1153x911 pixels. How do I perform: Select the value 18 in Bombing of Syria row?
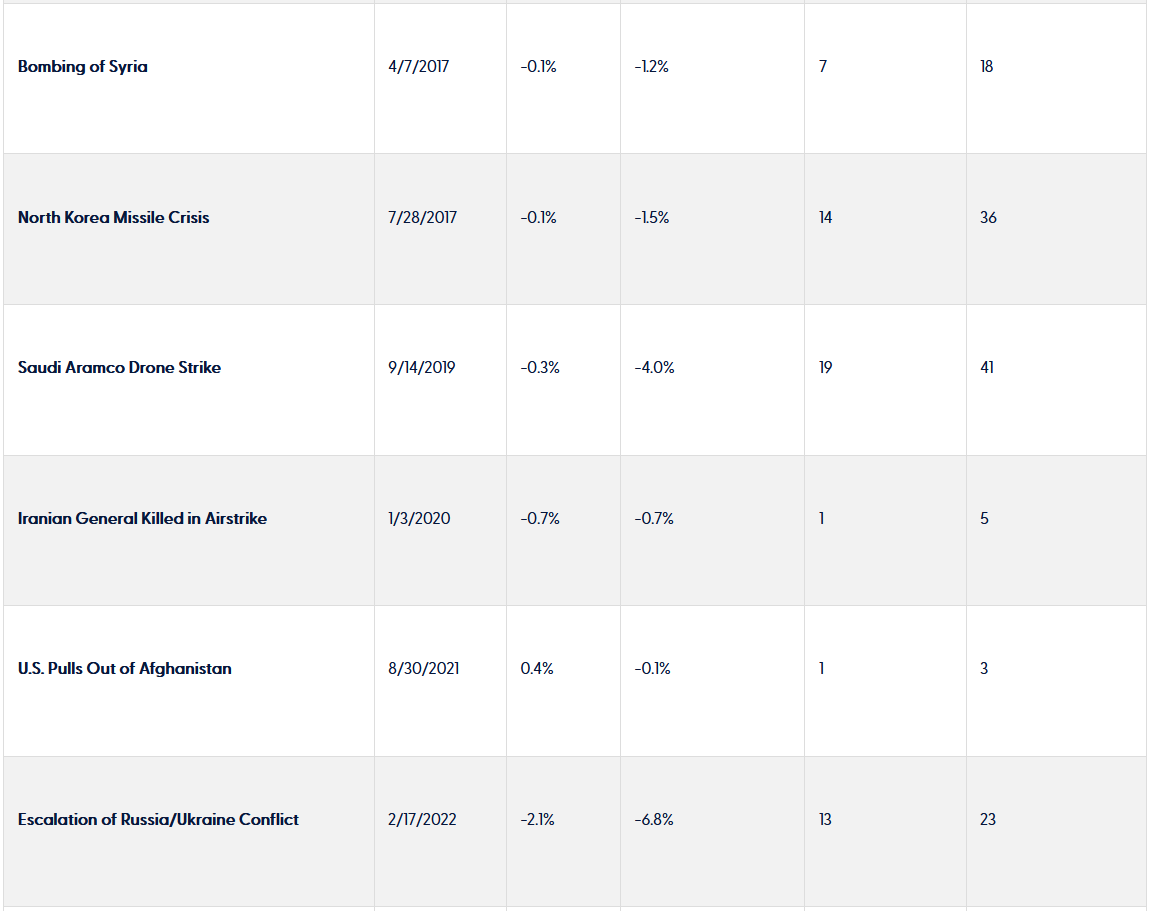point(986,67)
